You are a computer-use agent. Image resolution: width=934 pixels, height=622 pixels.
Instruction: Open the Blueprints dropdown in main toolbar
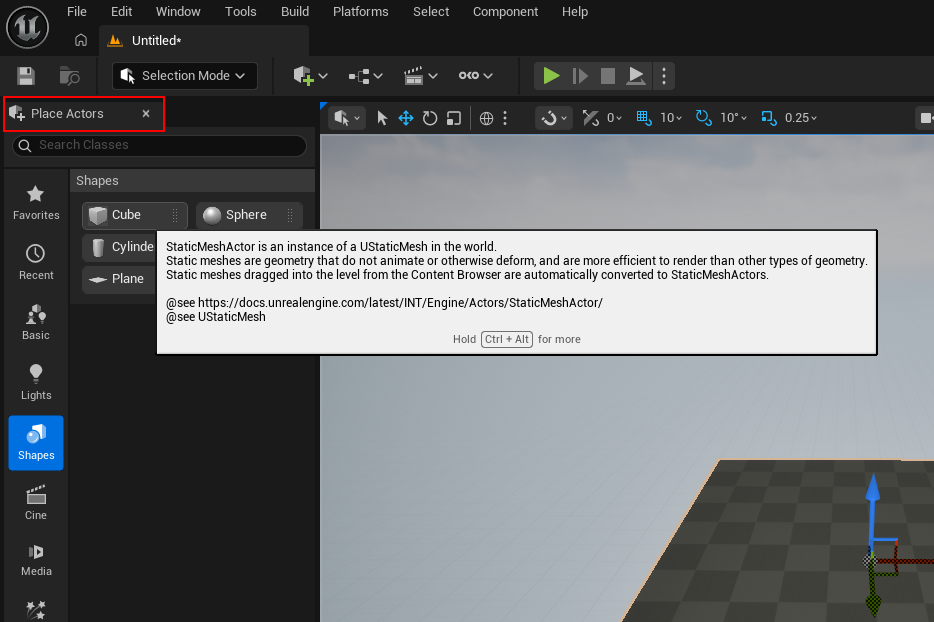(x=366, y=76)
